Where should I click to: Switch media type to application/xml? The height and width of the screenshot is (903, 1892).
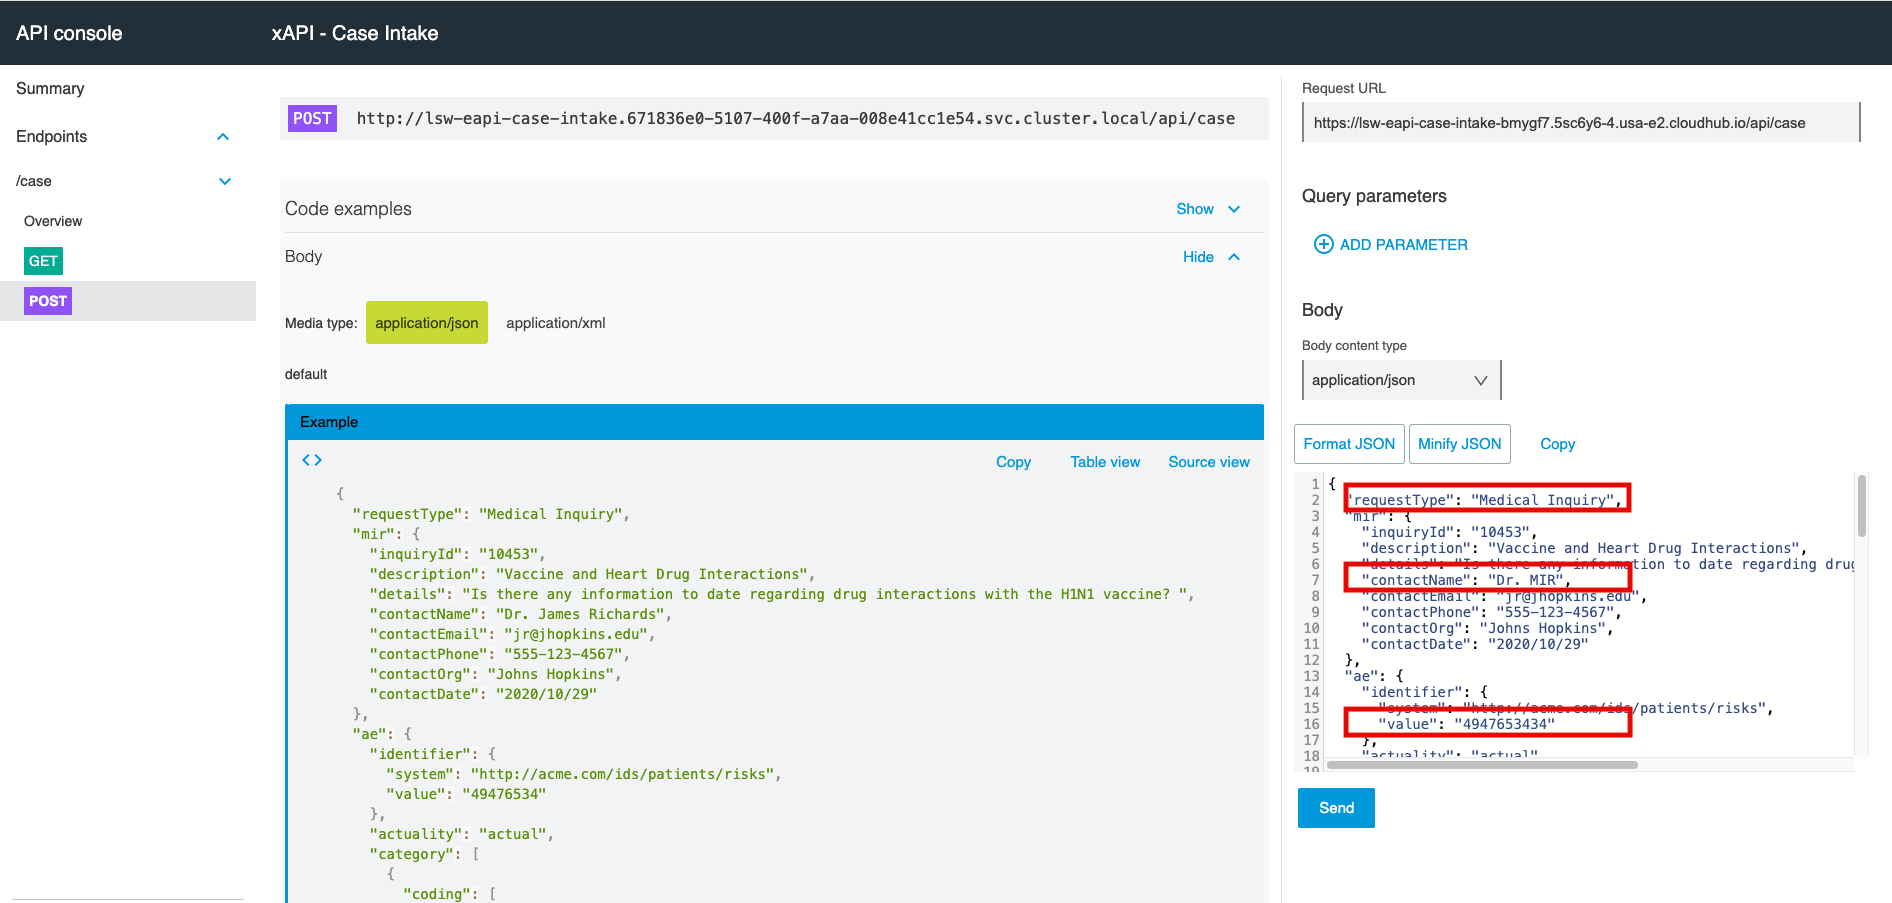[x=555, y=323]
